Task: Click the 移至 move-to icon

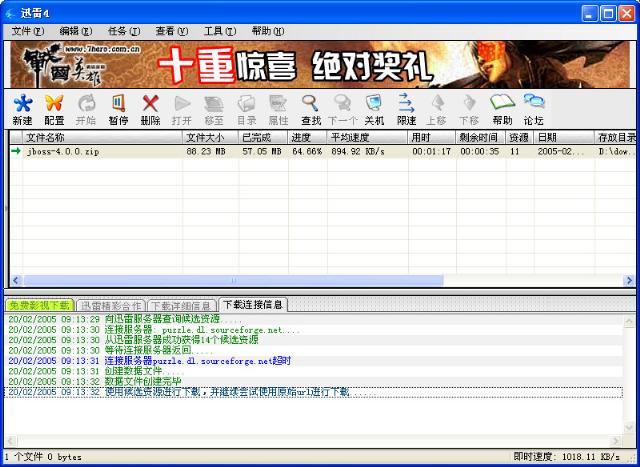Action: tap(214, 110)
